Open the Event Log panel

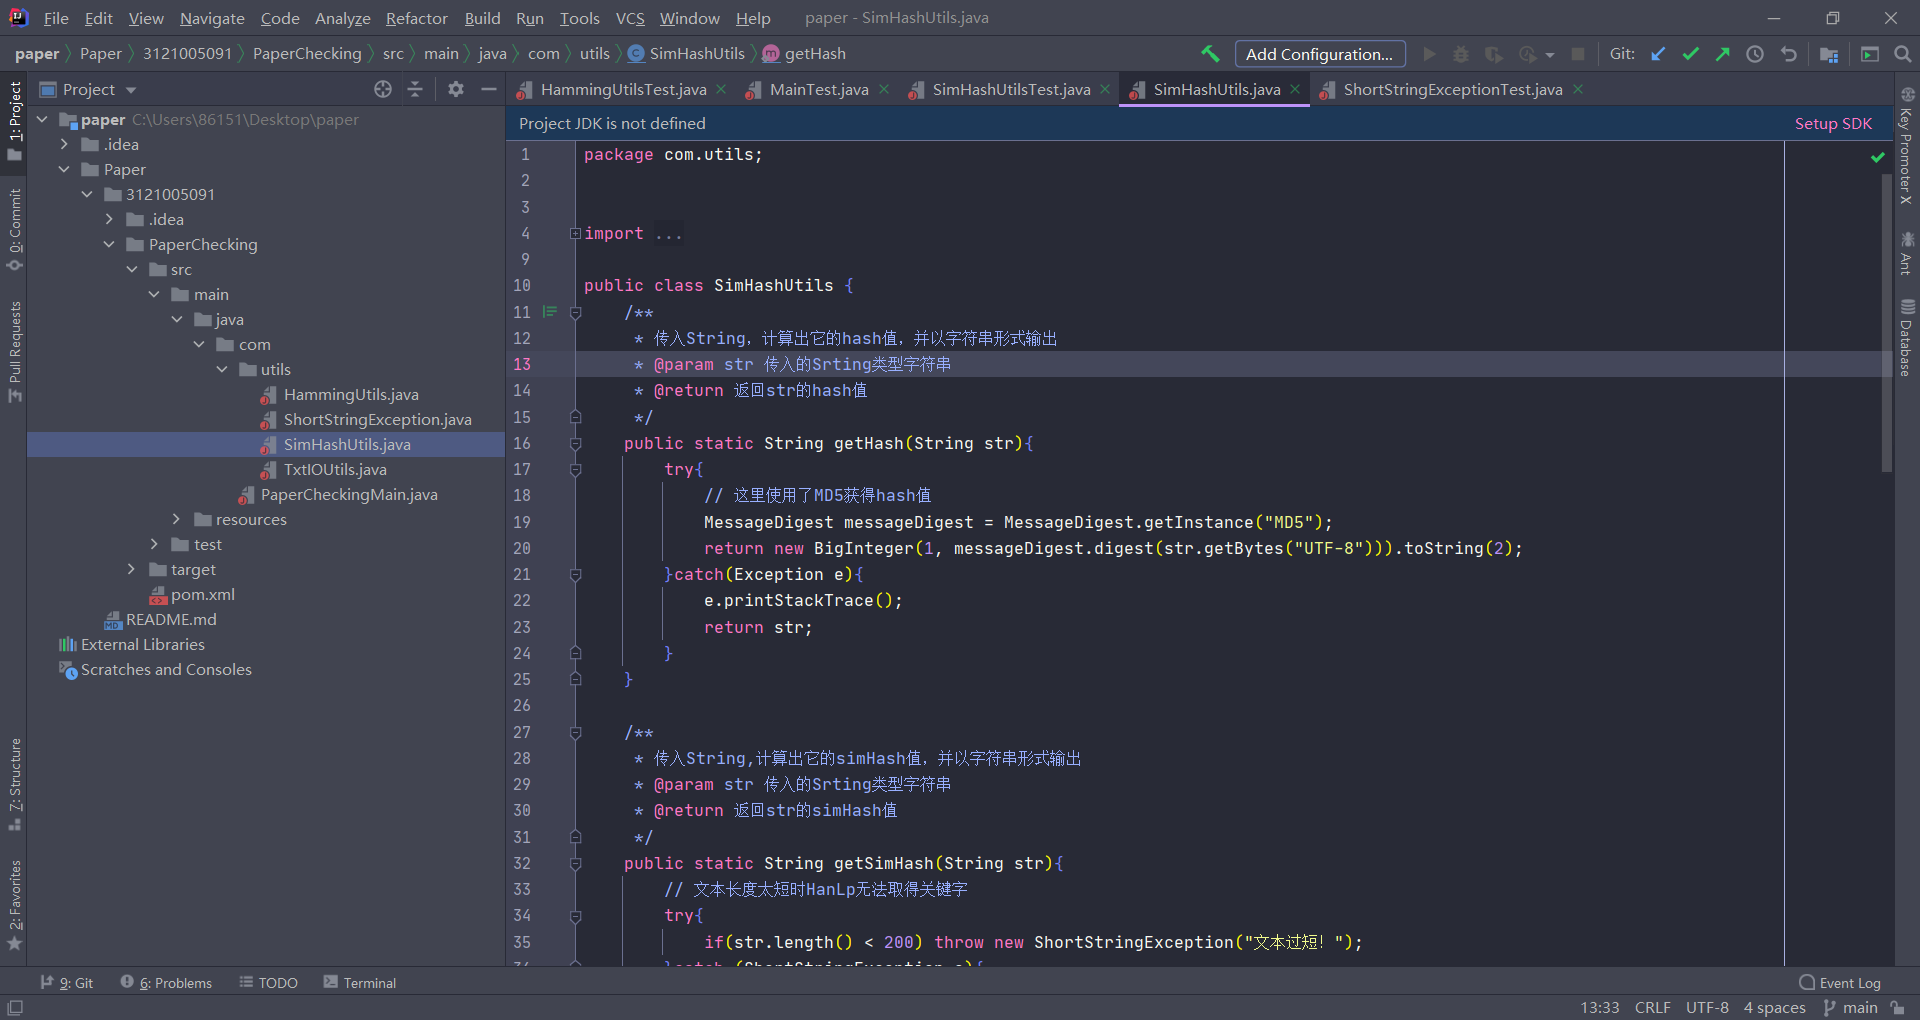[1840, 983]
